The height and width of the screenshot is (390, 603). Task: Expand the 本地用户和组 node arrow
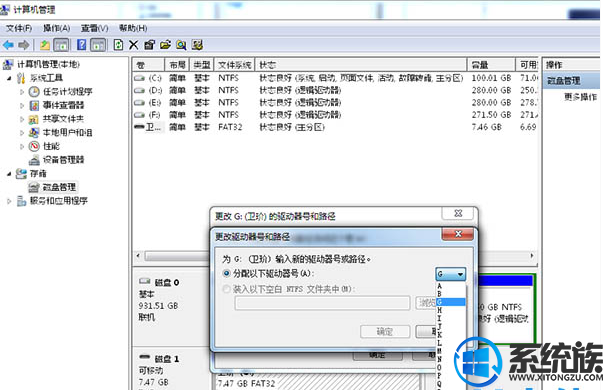point(22,133)
